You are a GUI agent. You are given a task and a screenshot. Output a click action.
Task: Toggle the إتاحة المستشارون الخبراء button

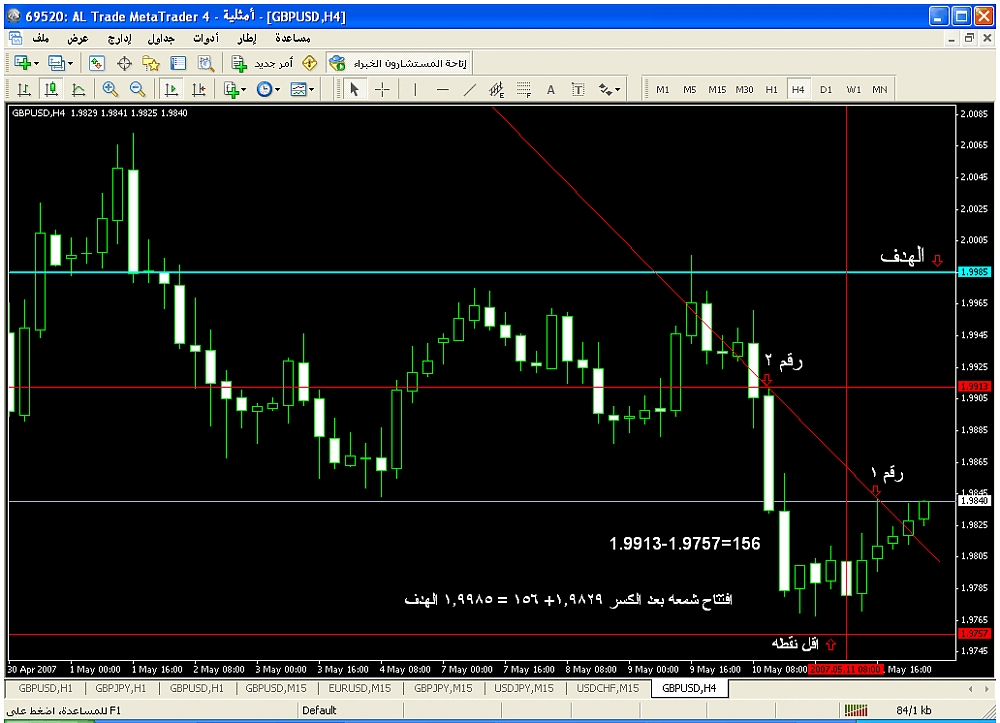399,63
